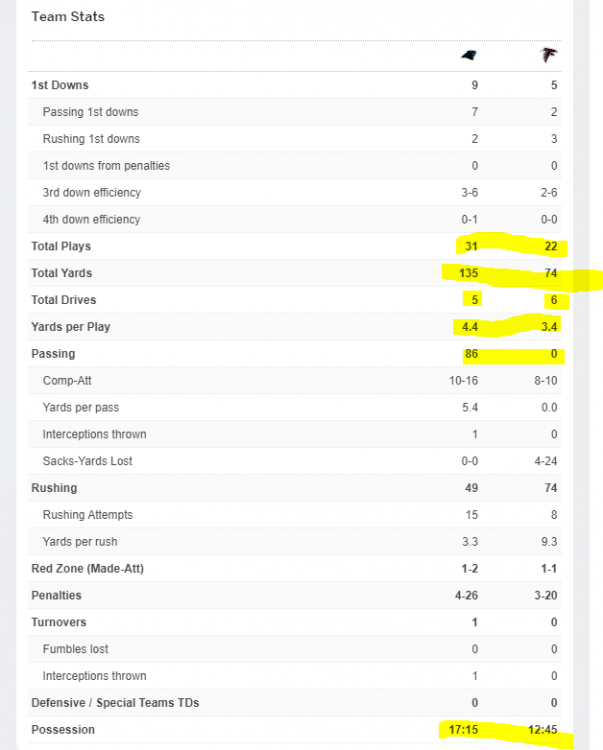This screenshot has width=603, height=750.
Task: Click Falcons' Possession time 12:45
Action: pyautogui.click(x=543, y=730)
